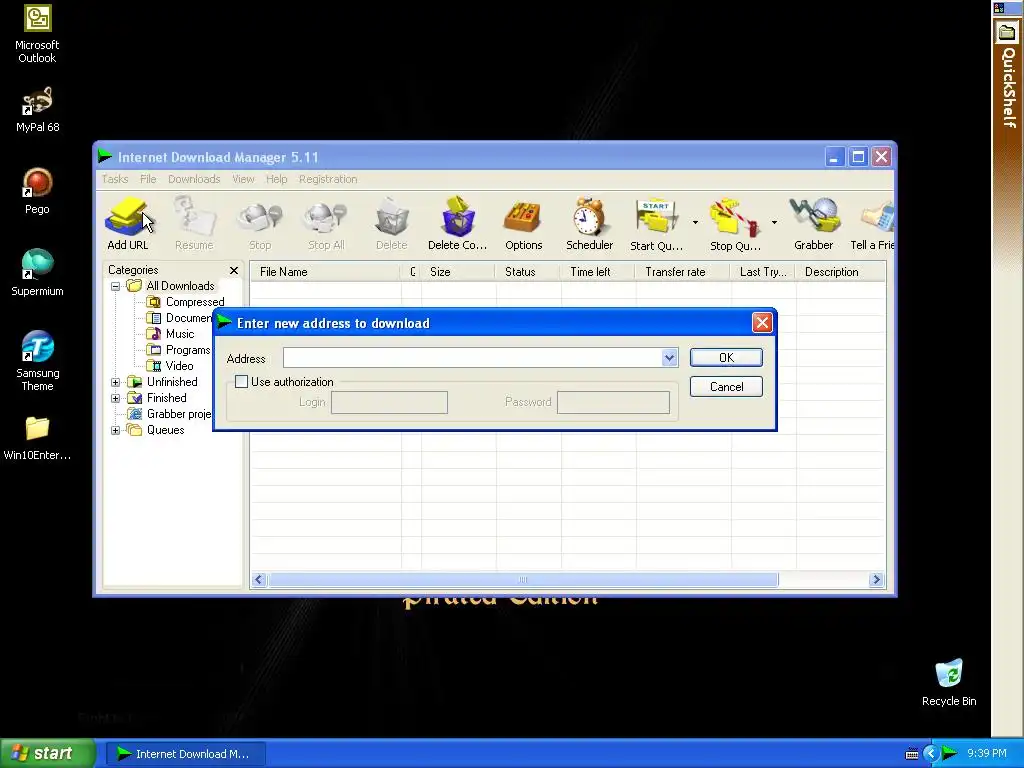The height and width of the screenshot is (768, 1024).
Task: Click the horizontal scrollbar right arrow
Action: [x=876, y=579]
